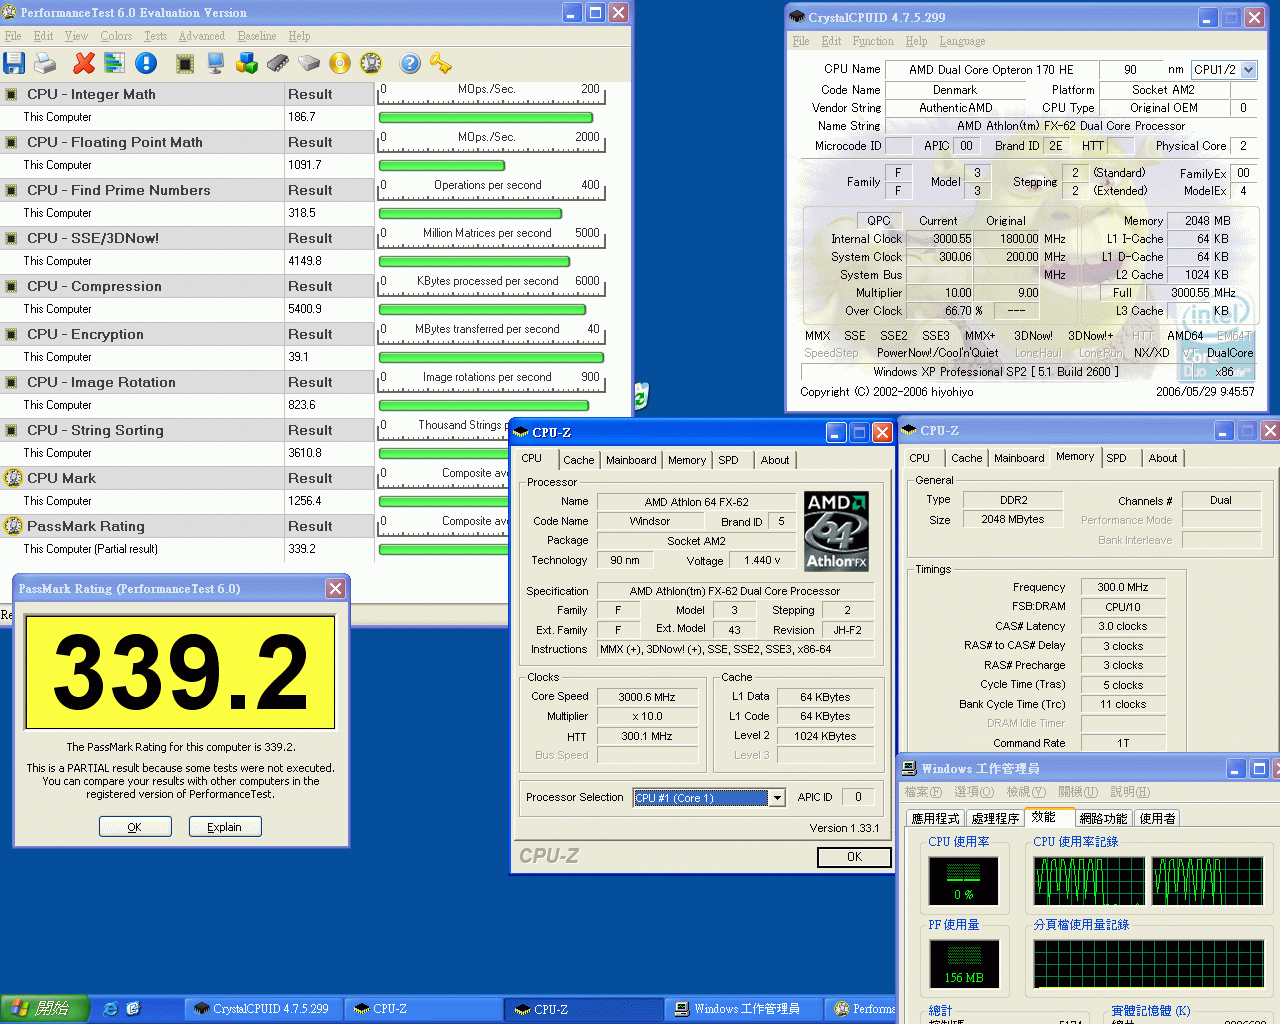This screenshot has width=1280, height=1024.
Task: Open preferences with the wrench icon
Action: click(x=440, y=62)
